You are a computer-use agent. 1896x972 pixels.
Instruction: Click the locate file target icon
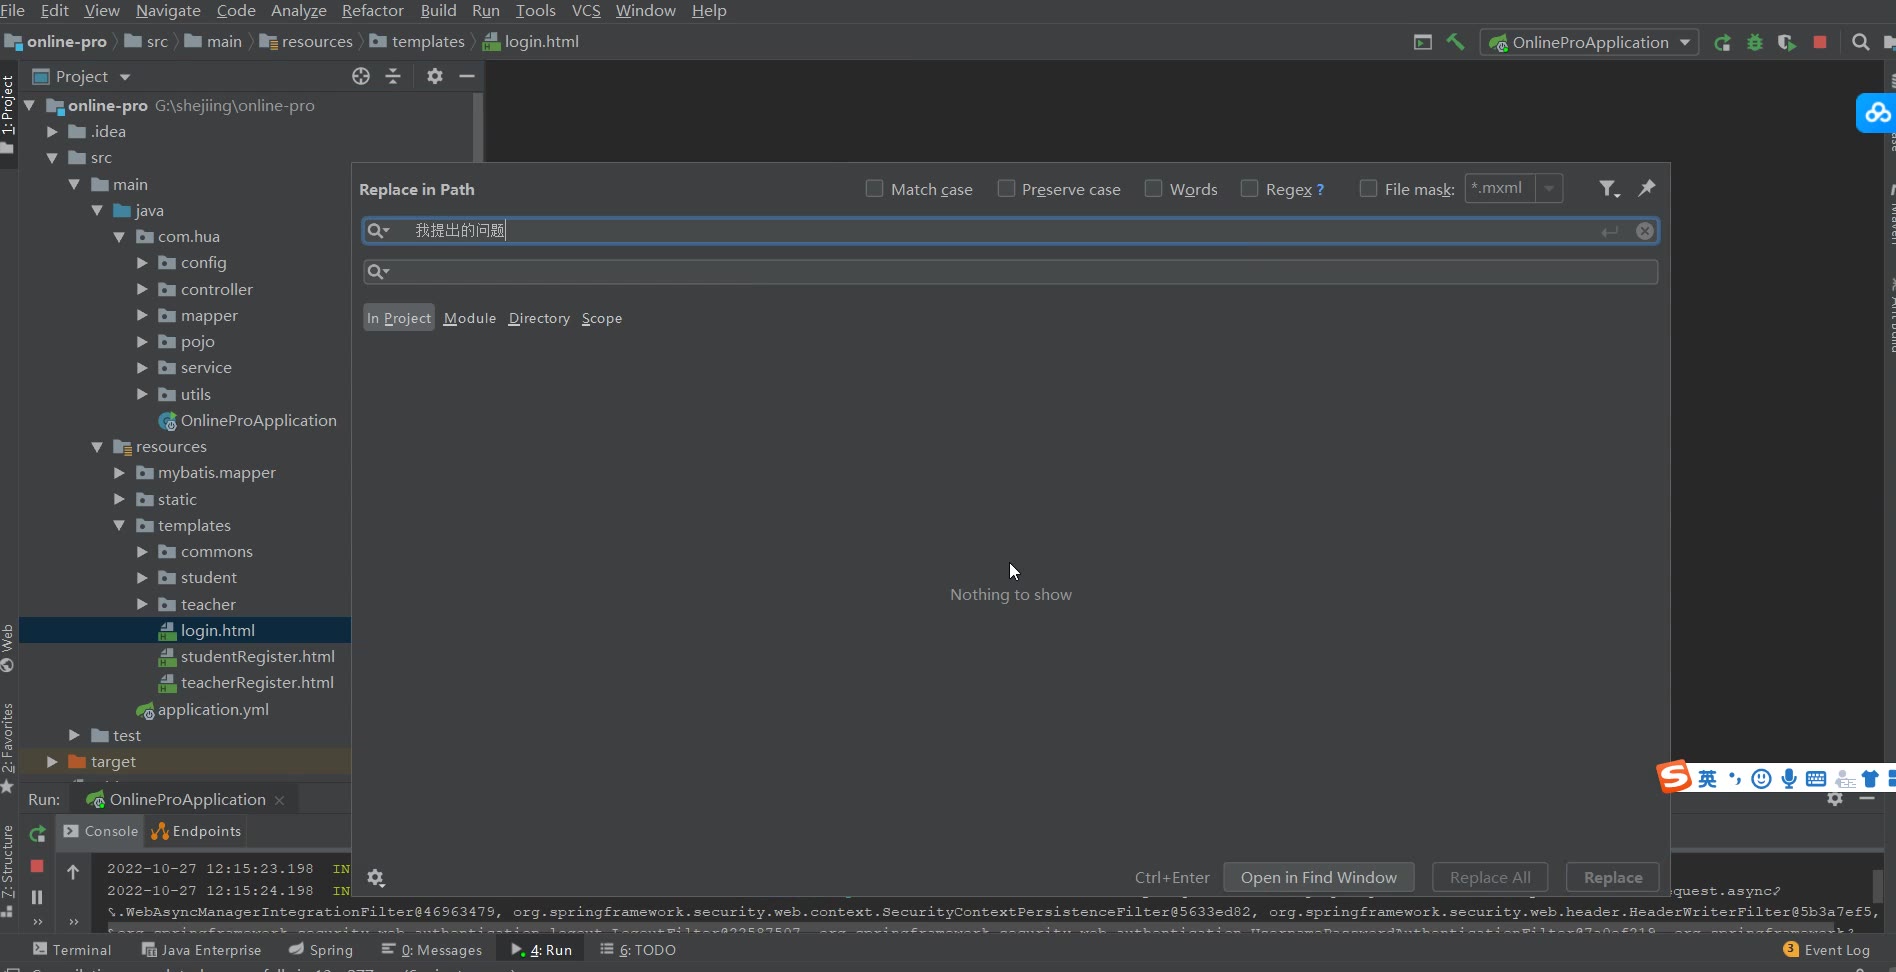(361, 76)
